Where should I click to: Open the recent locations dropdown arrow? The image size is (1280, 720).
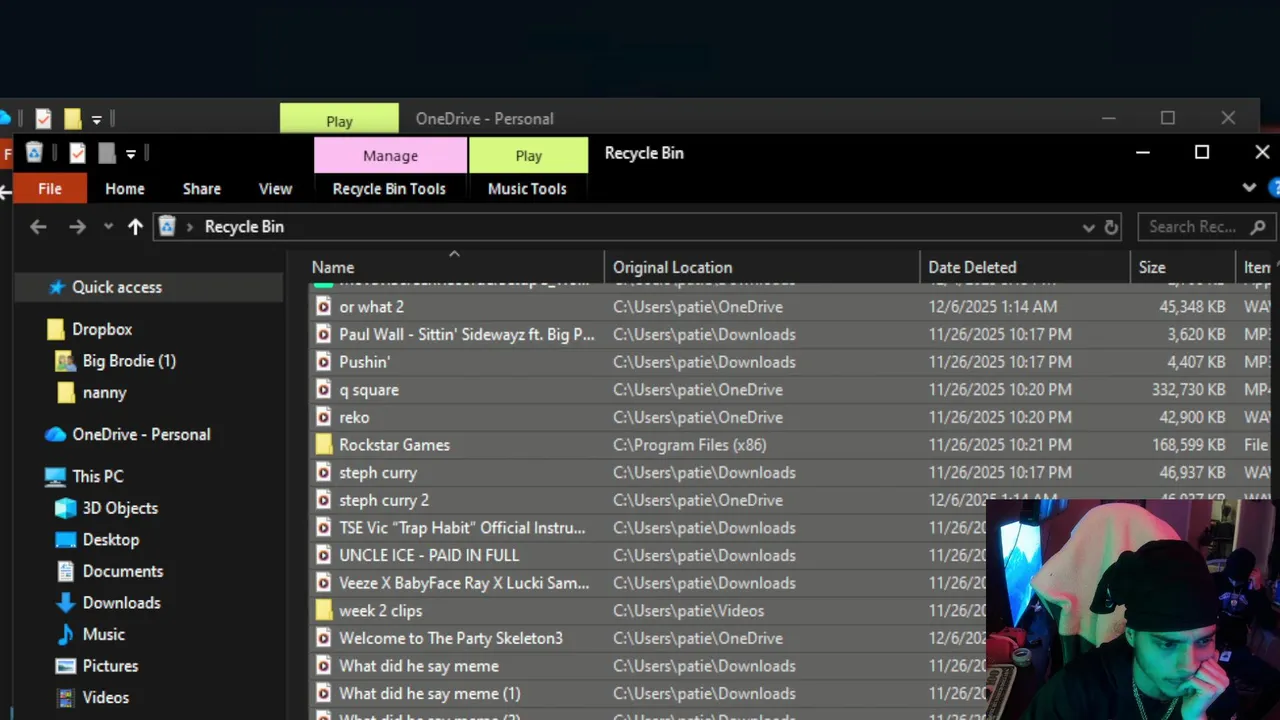click(108, 227)
